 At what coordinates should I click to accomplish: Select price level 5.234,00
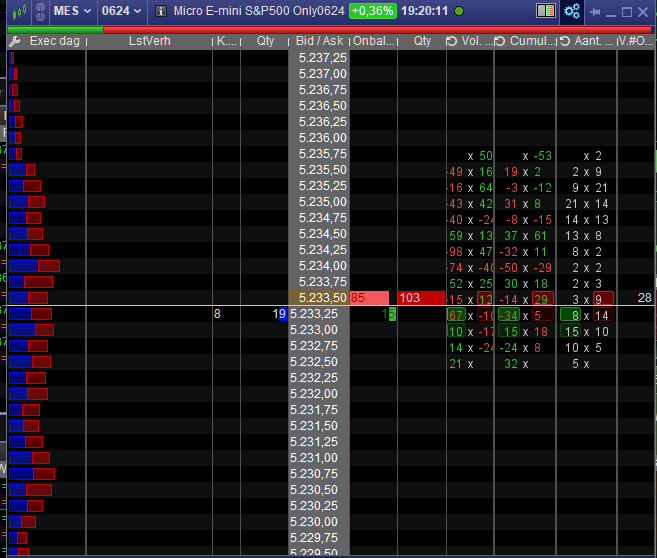click(319, 266)
